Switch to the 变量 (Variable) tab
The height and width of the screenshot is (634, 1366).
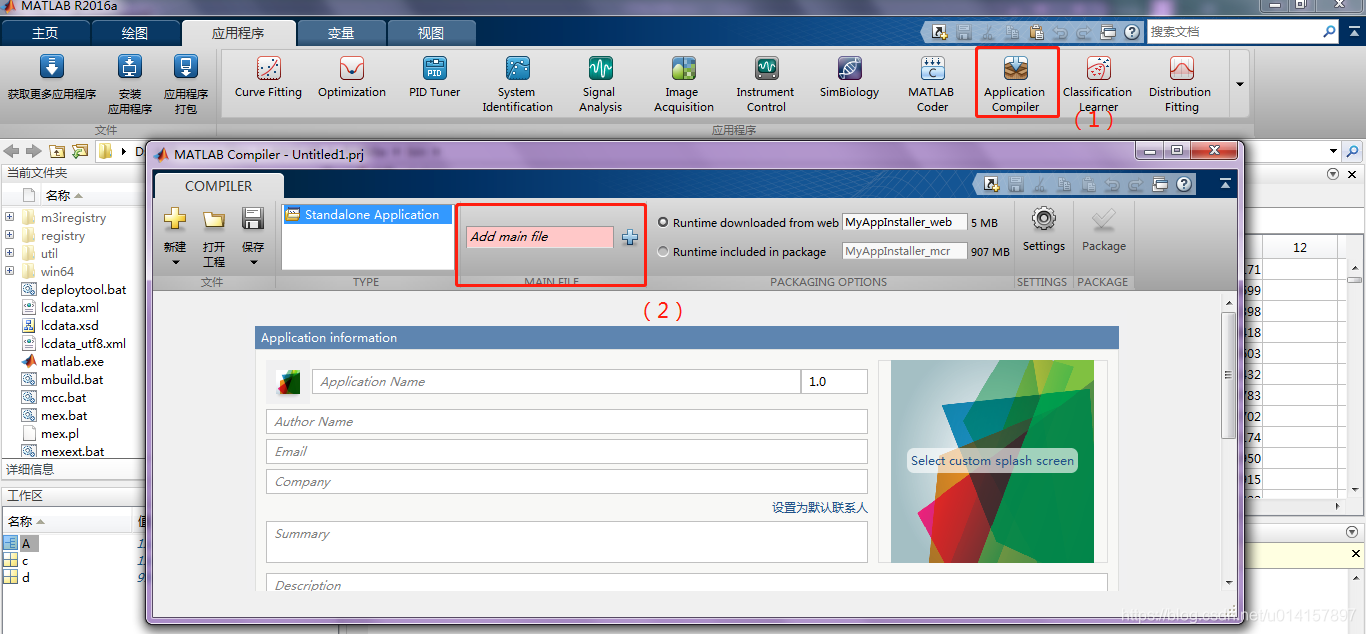341,33
